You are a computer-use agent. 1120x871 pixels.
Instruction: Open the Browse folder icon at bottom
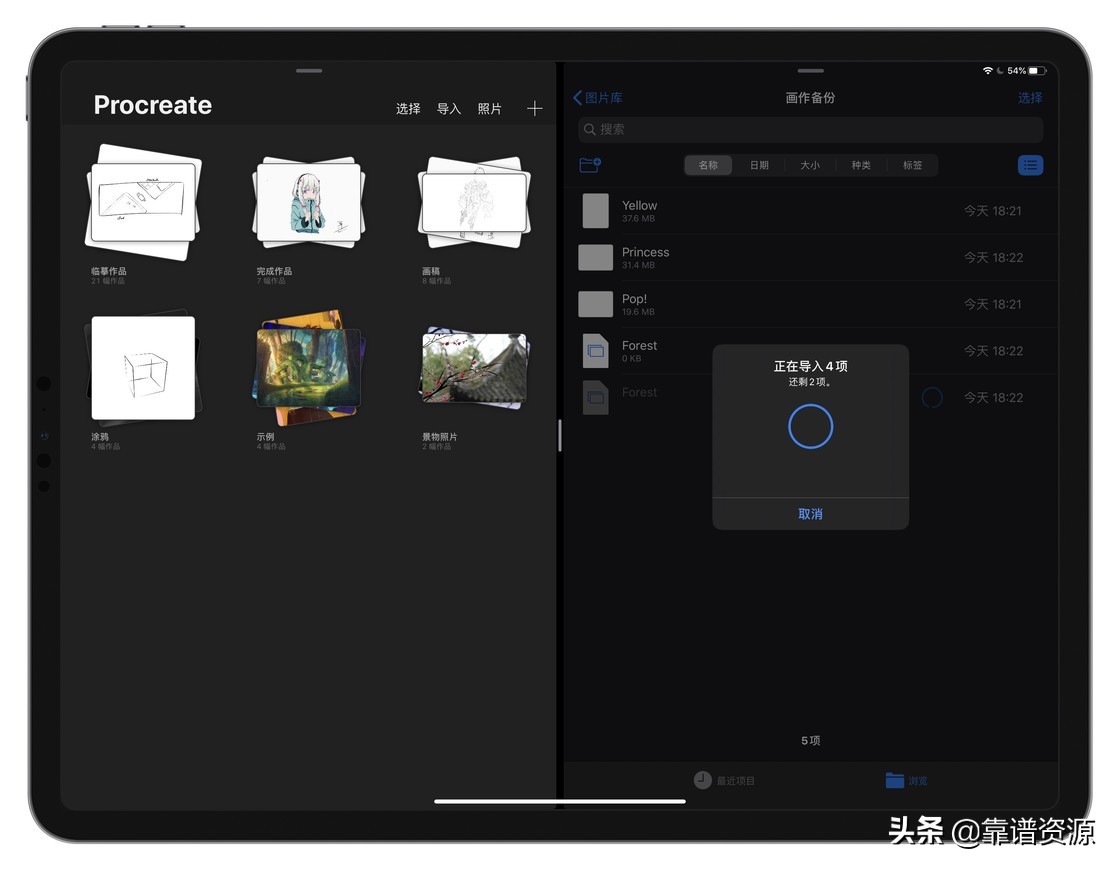point(895,781)
